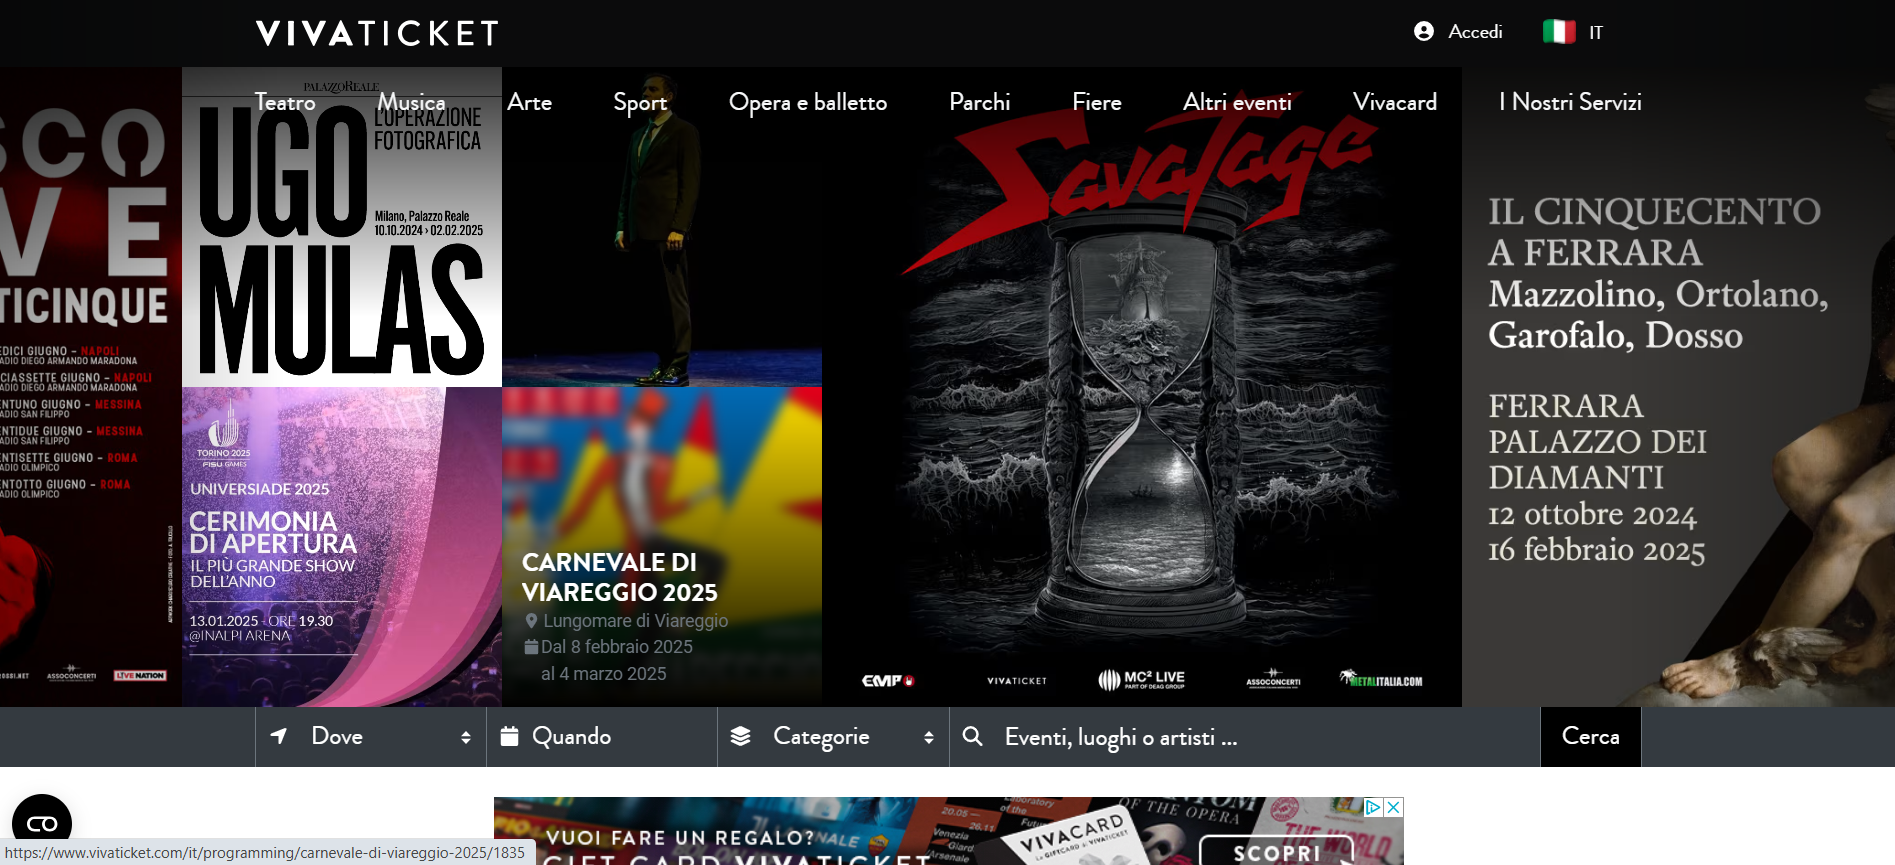Select Altri eventi in the navigation

(1236, 102)
